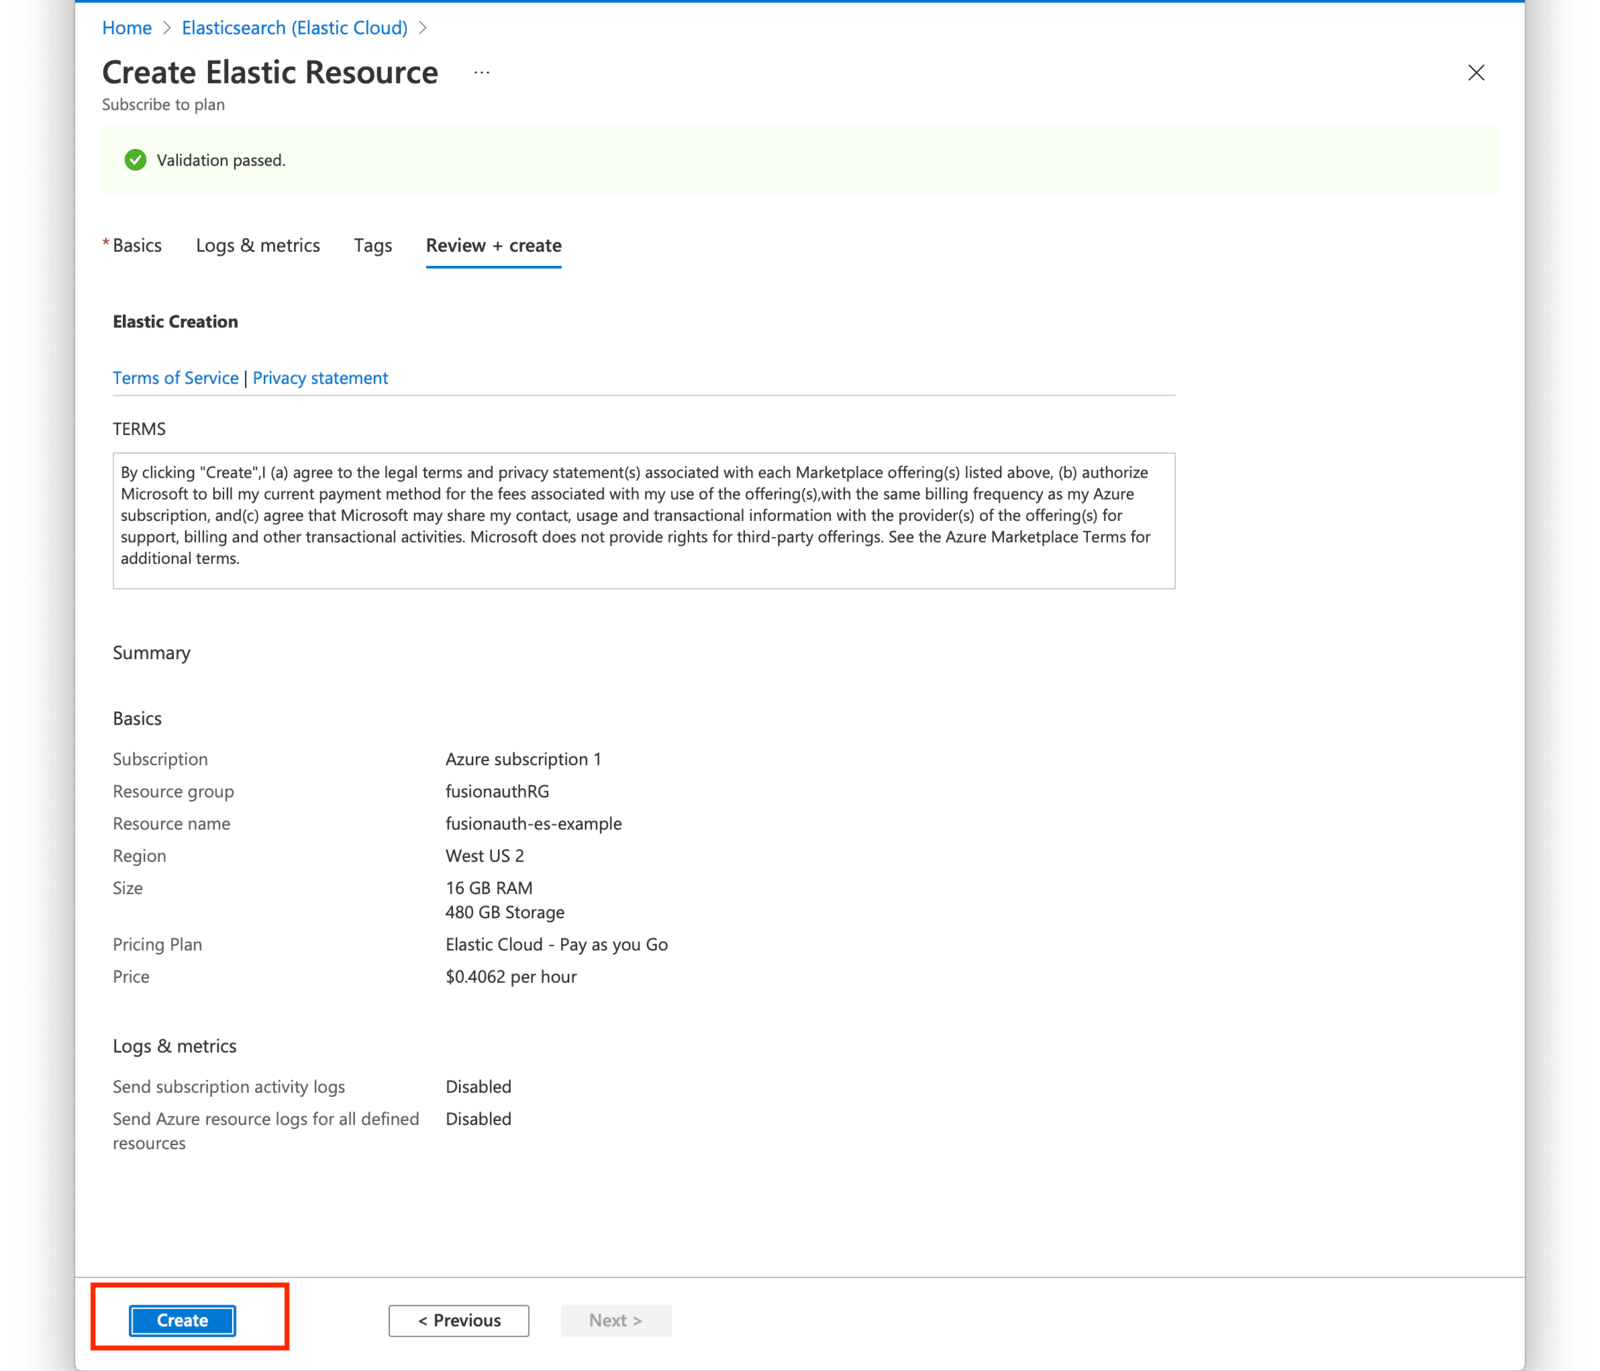1600x1371 pixels.
Task: Click Disabled next to Azure resource logs
Action: coord(478,1119)
